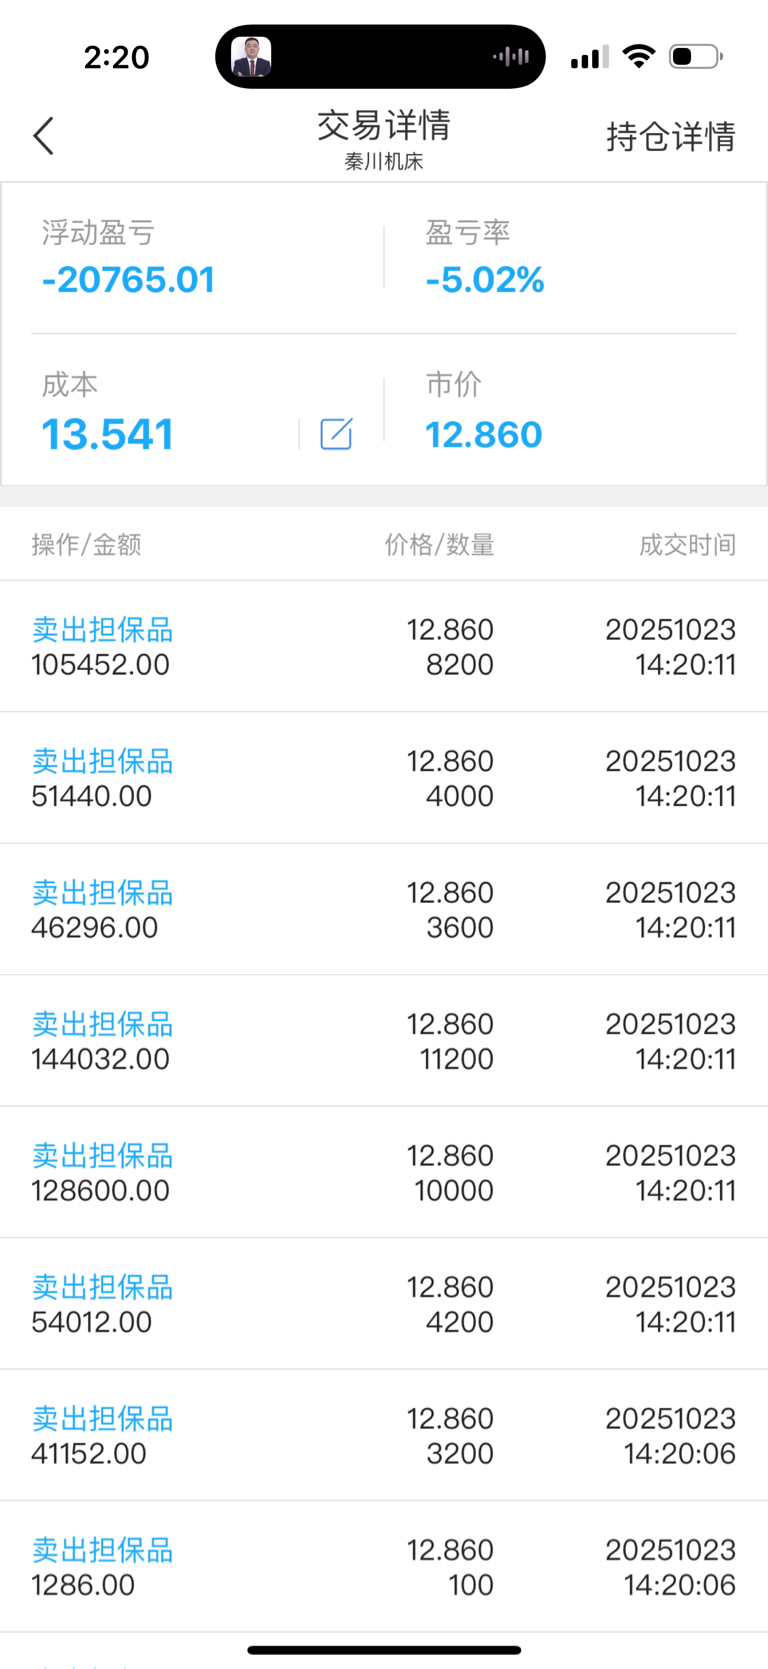Tap the edit cost pencil icon
The height and width of the screenshot is (1669, 768).
coord(336,434)
